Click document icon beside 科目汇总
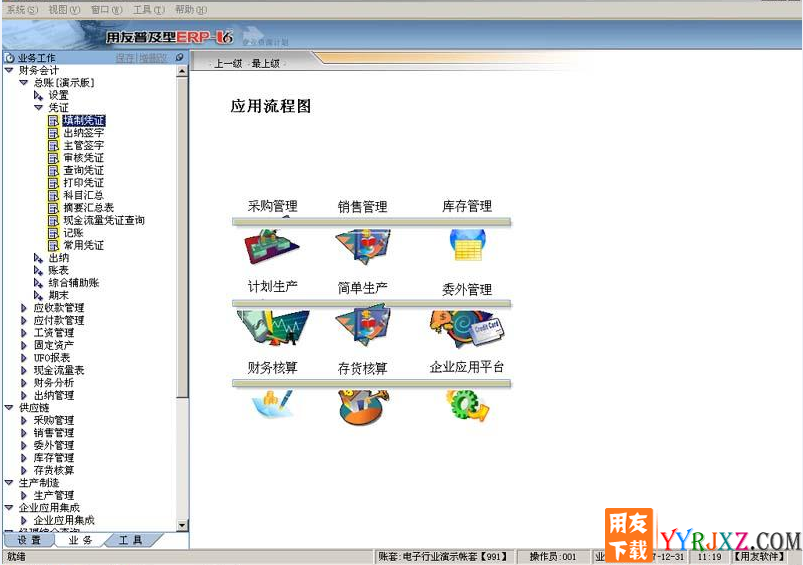 [x=53, y=195]
